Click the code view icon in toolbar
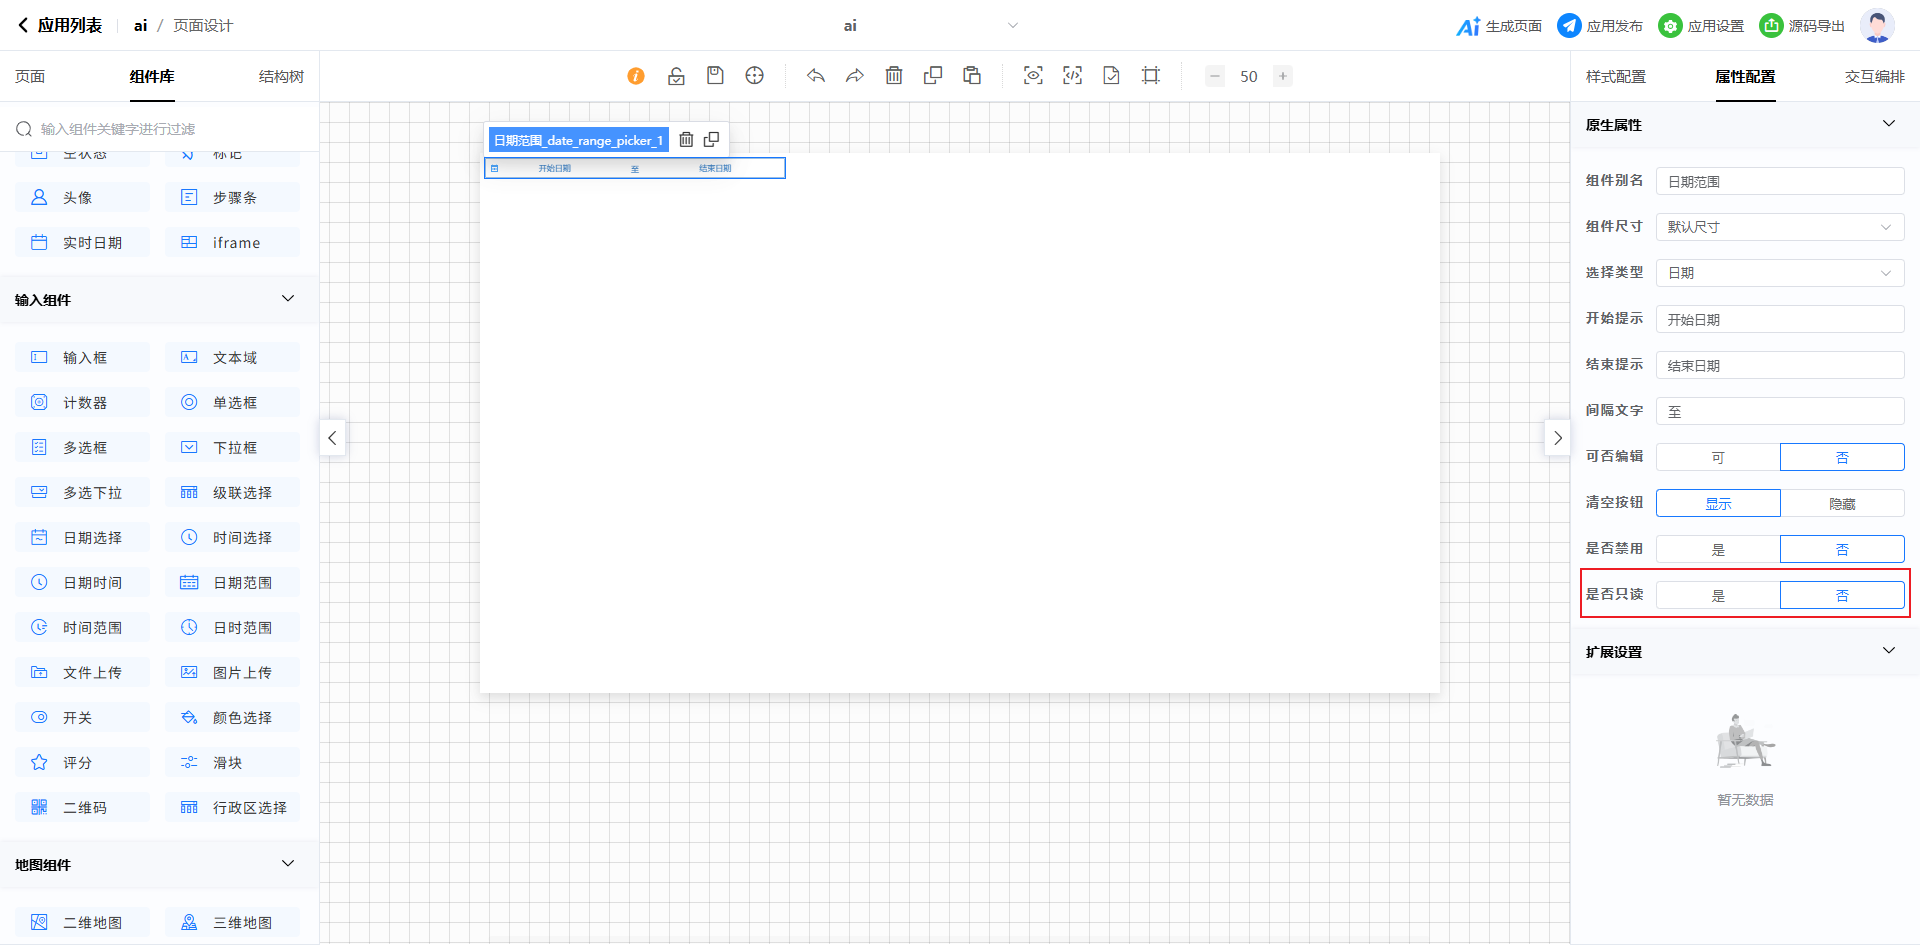This screenshot has width=1920, height=945. [x=1072, y=76]
